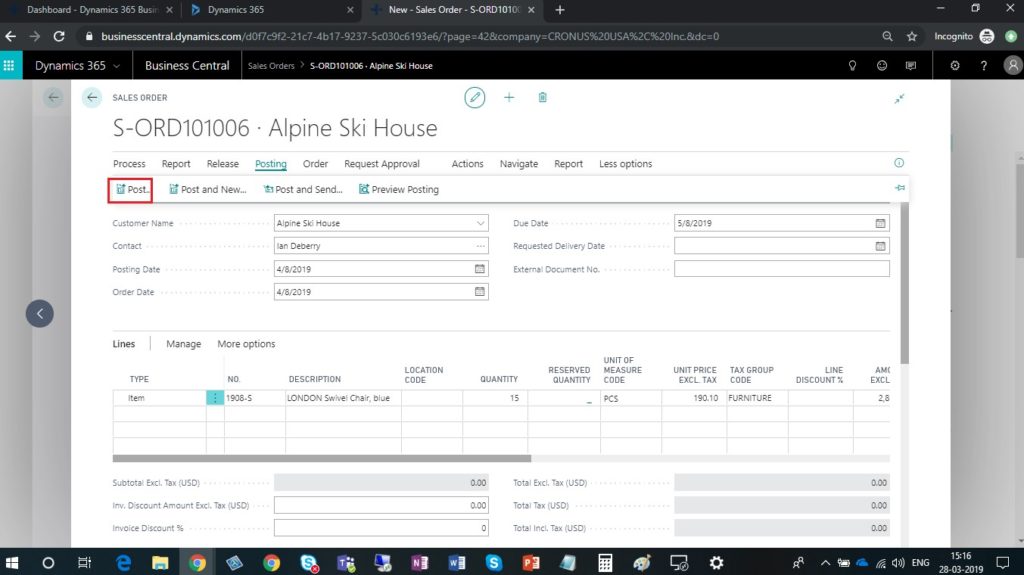
Task: Open the Navigate menu
Action: pos(519,164)
